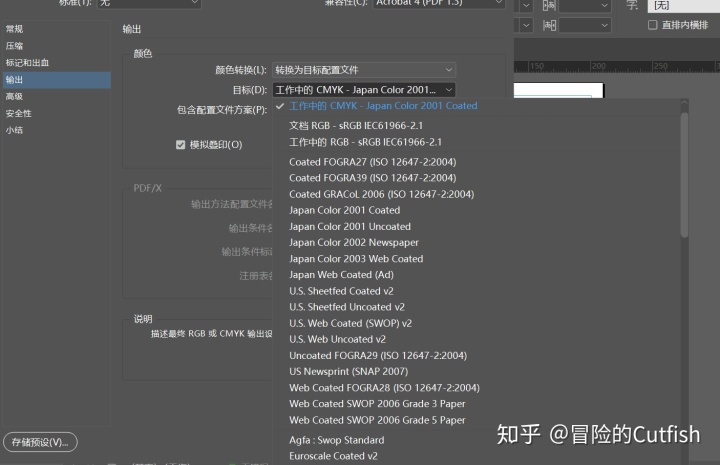Open the 颜色转换 dropdown
720x465 pixels.
pos(364,70)
